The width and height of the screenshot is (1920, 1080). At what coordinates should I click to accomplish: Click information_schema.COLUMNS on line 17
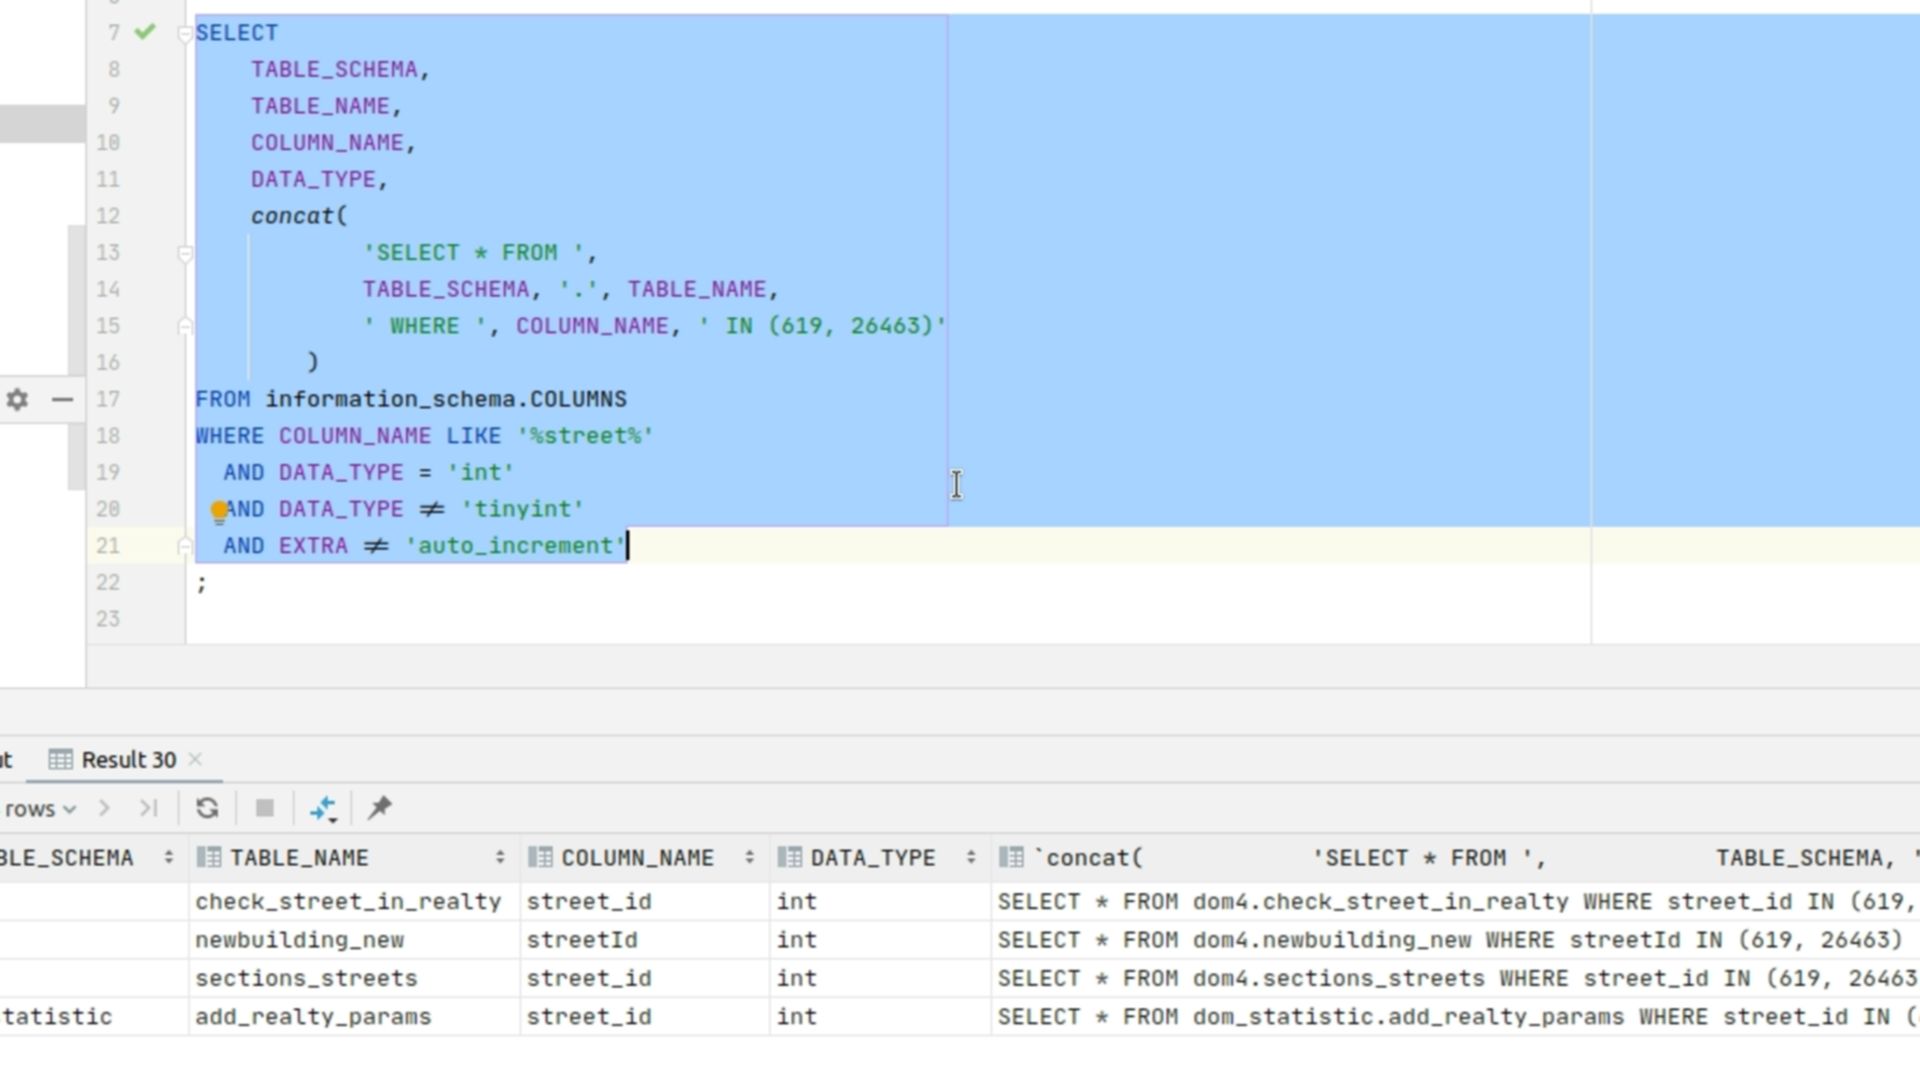point(446,399)
